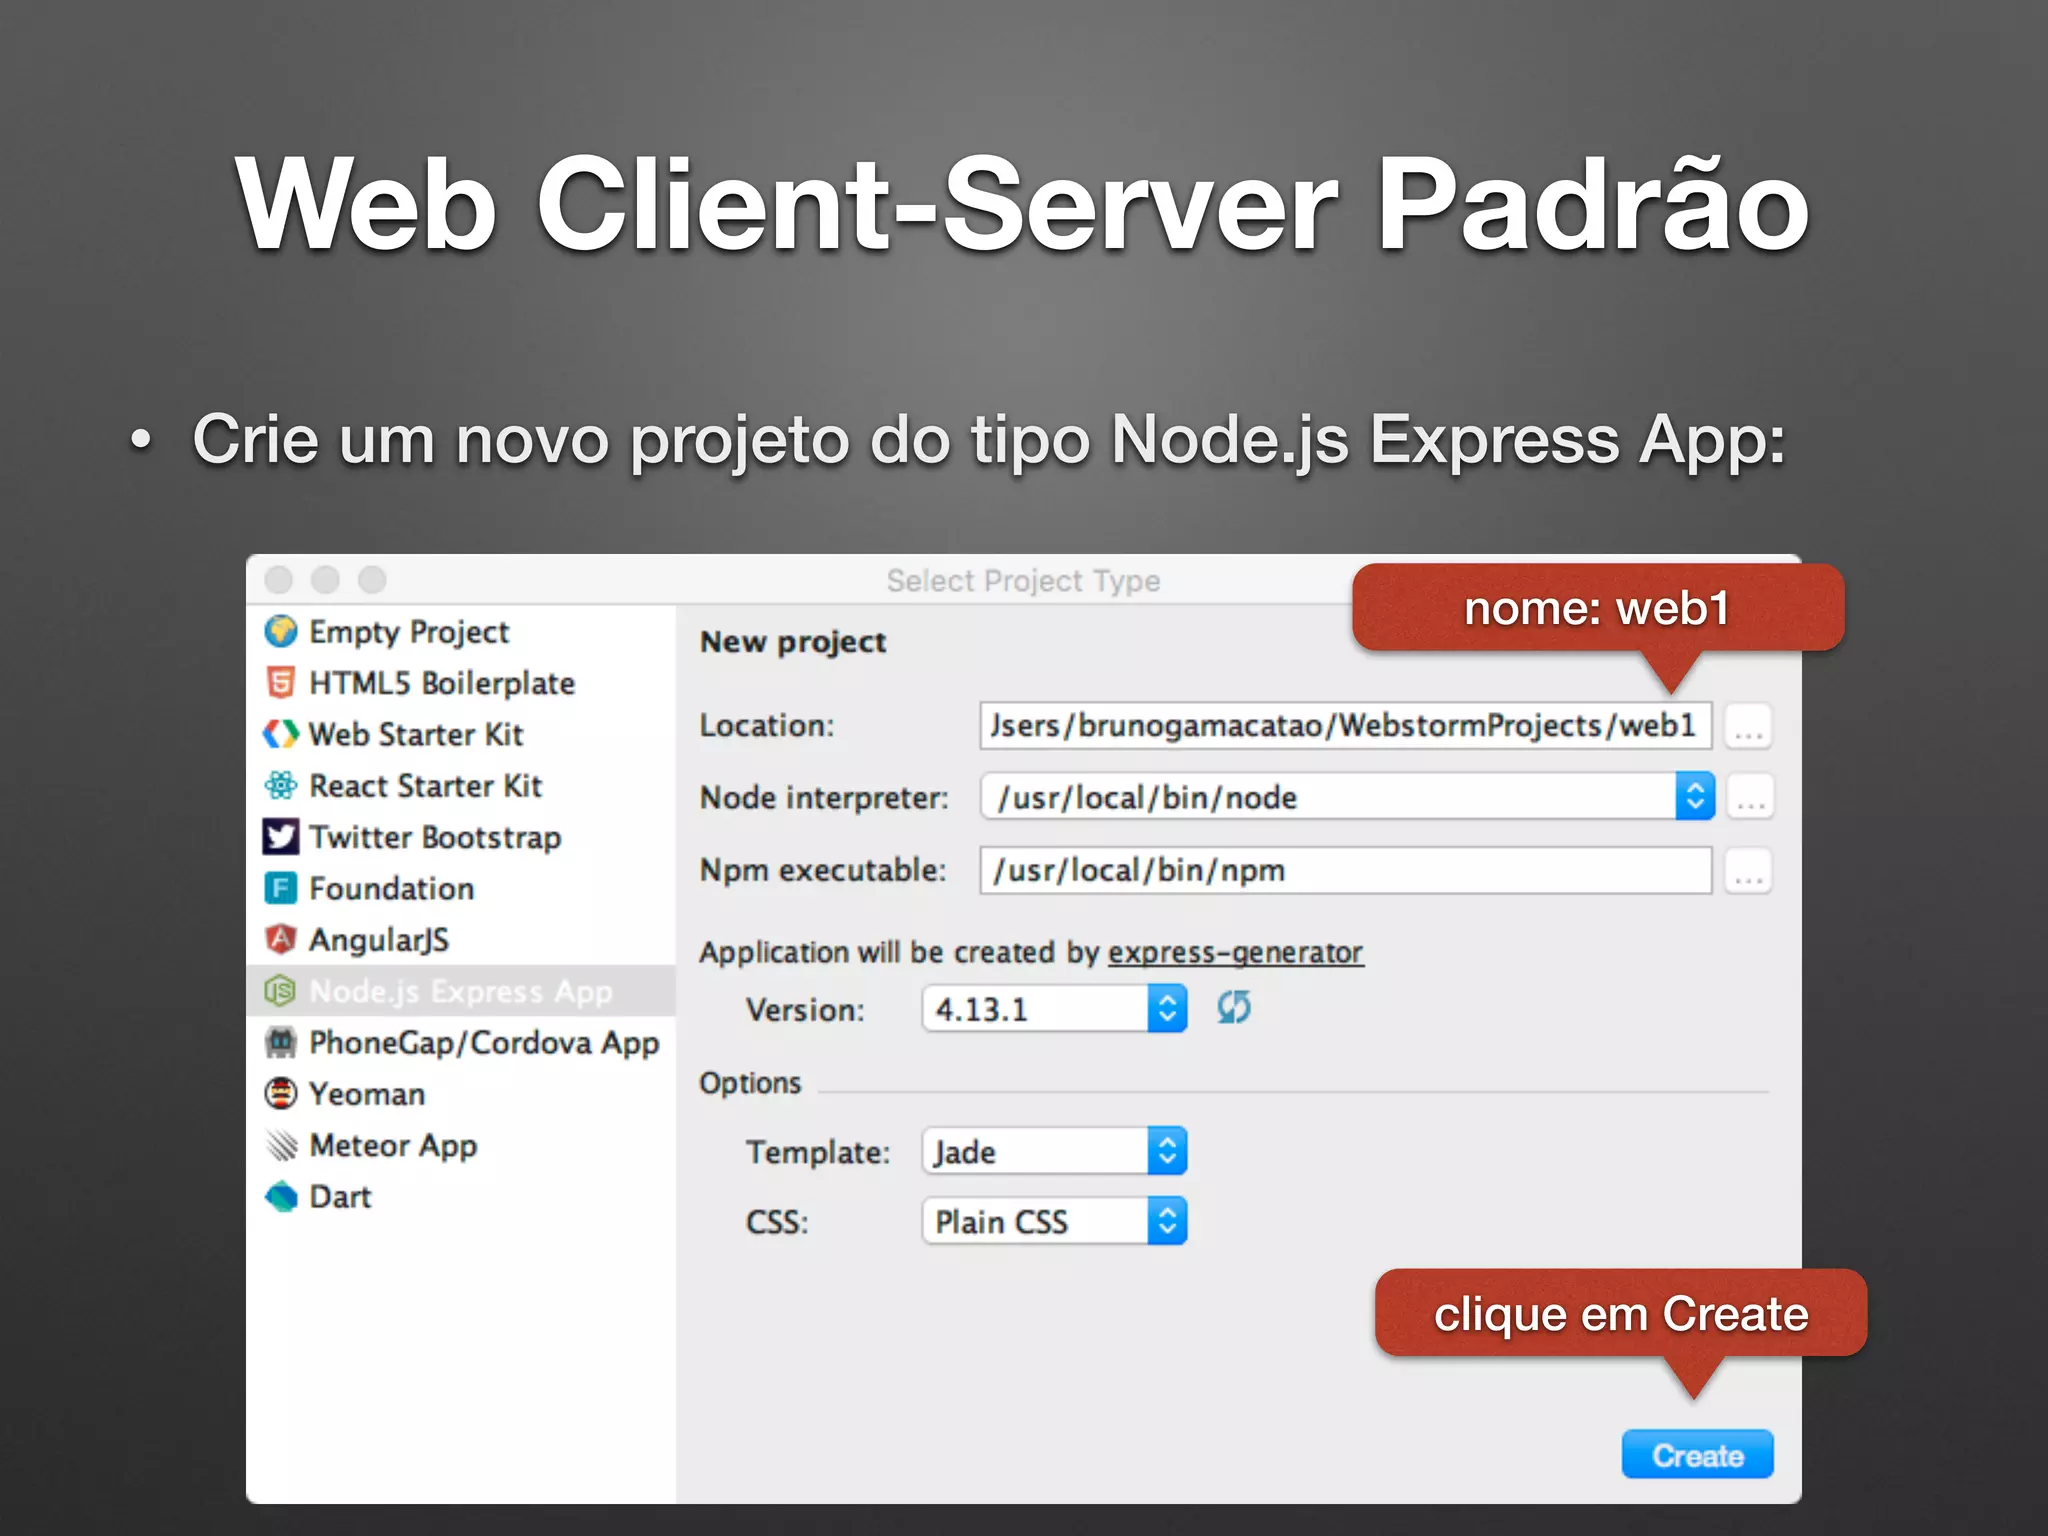This screenshot has width=2048, height=1536.
Task: Click the React Starter Kit atom icon
Action: click(281, 785)
